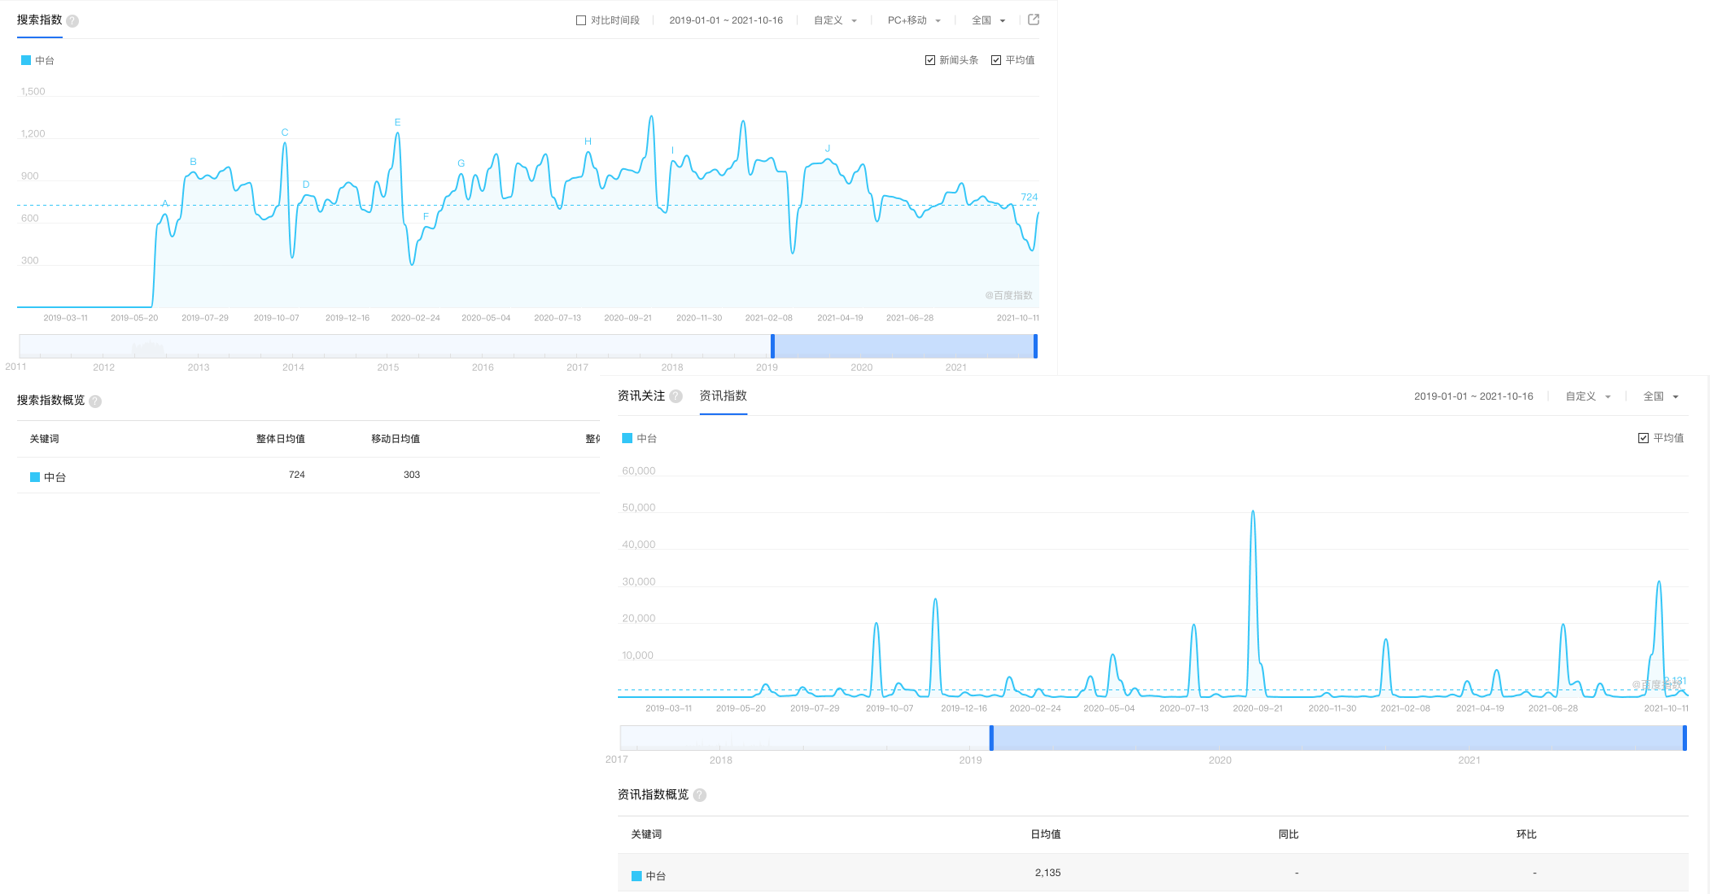Open help icon next to 资讯指数概览

pos(700,795)
